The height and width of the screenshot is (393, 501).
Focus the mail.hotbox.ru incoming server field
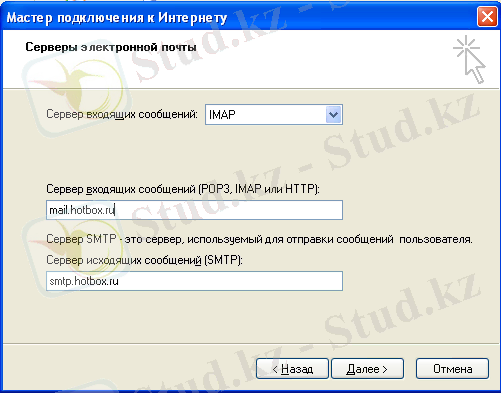pos(194,210)
